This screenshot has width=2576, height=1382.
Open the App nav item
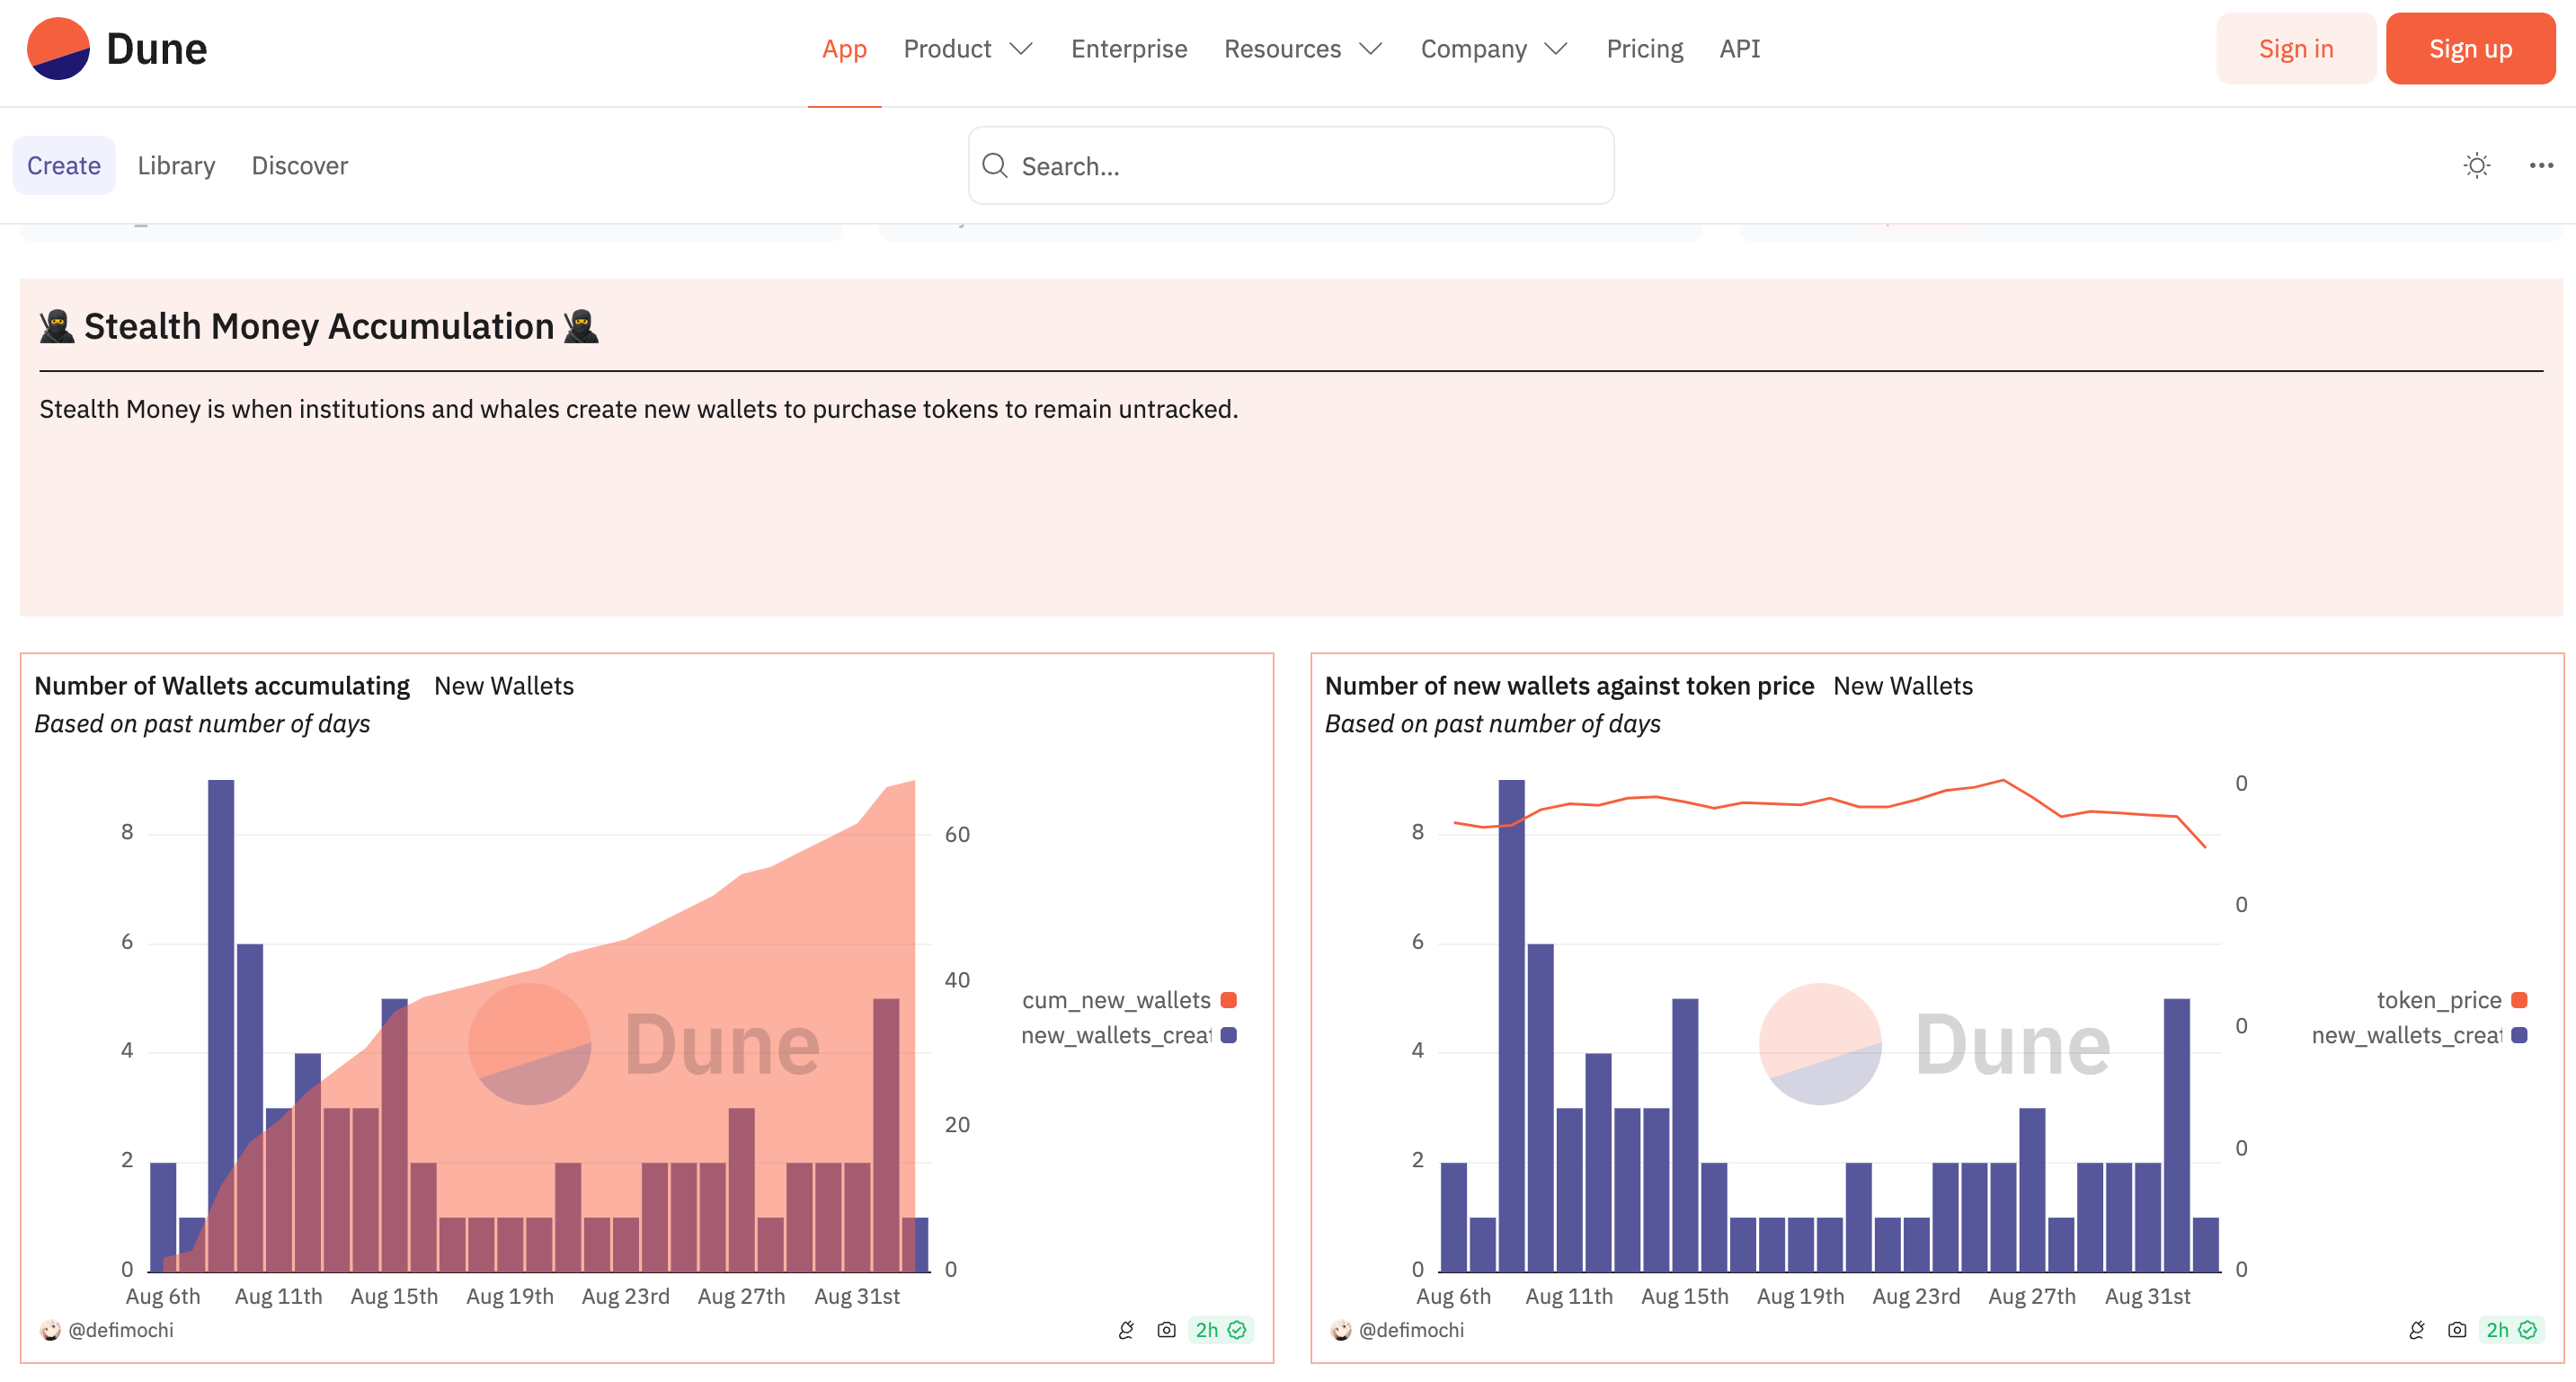[x=844, y=48]
